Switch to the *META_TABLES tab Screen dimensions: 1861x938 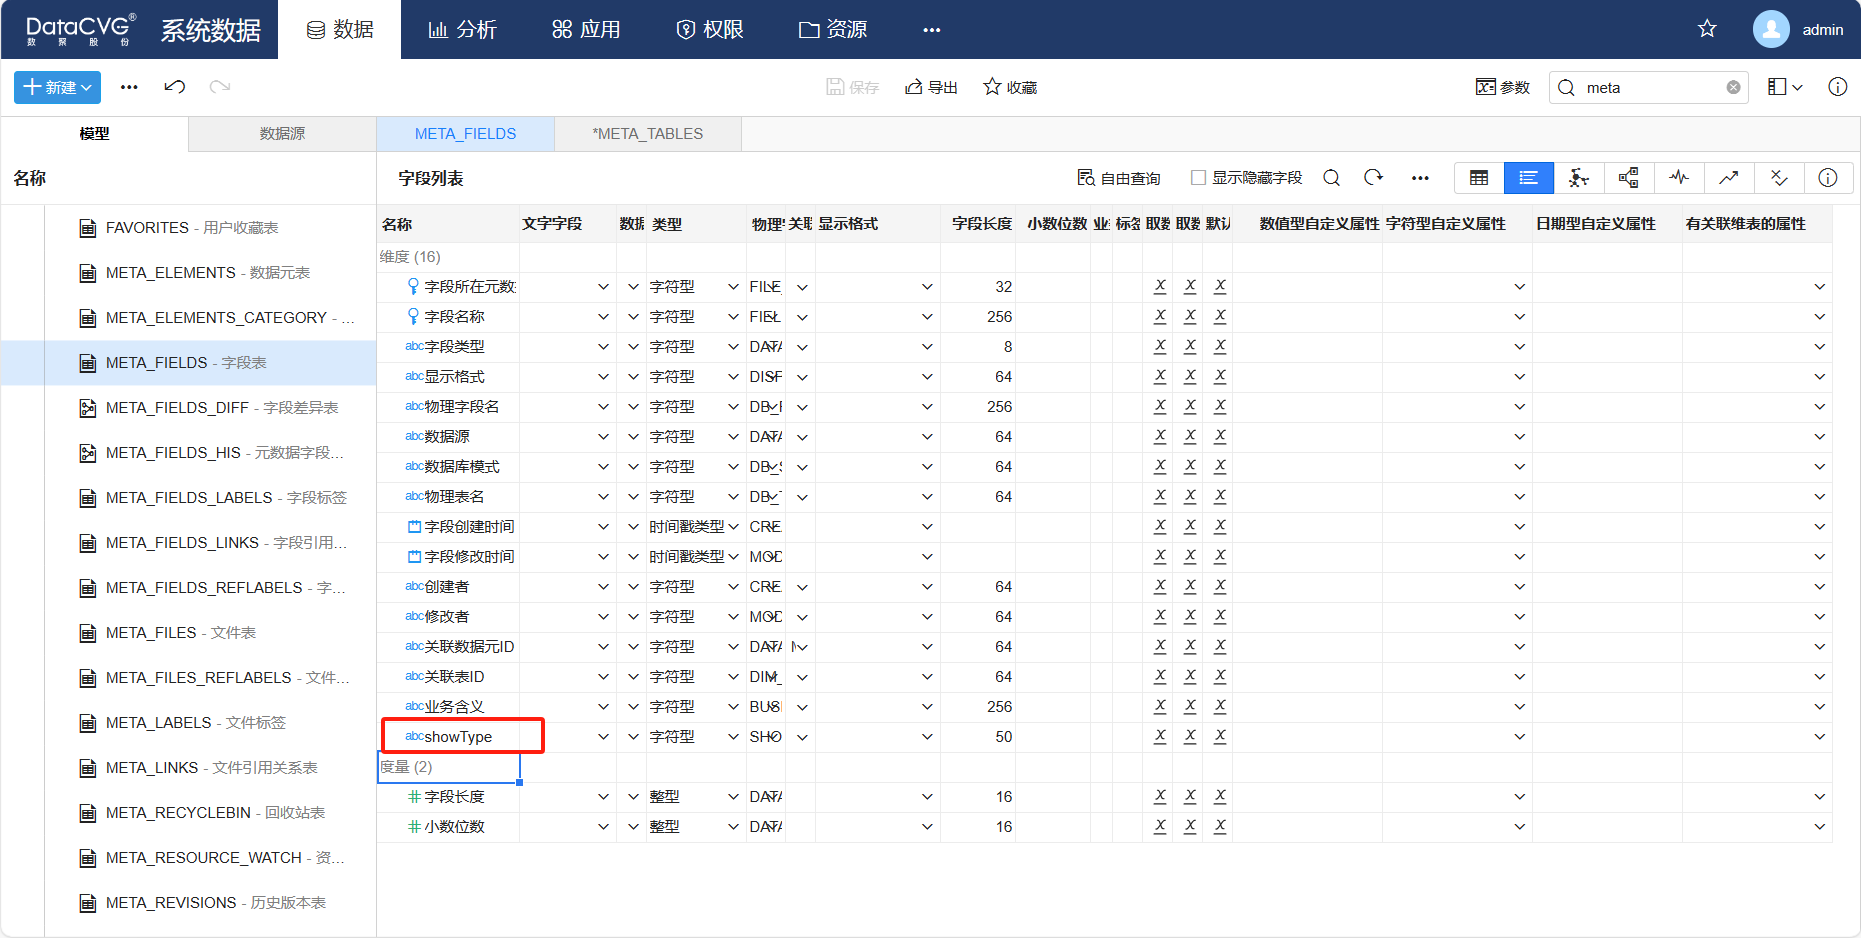[x=648, y=134]
